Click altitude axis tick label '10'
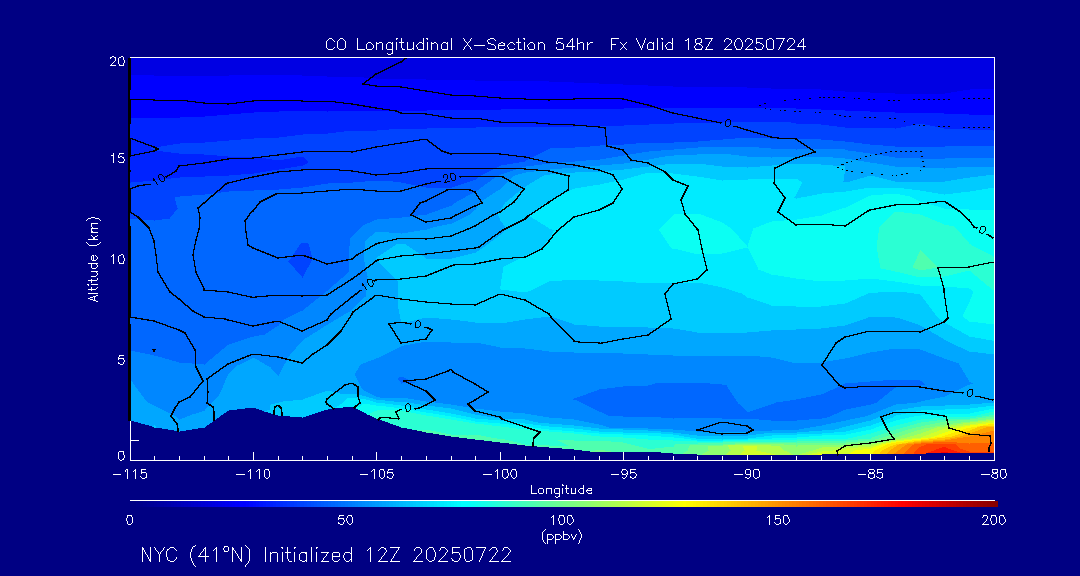1080x576 pixels. [x=117, y=258]
